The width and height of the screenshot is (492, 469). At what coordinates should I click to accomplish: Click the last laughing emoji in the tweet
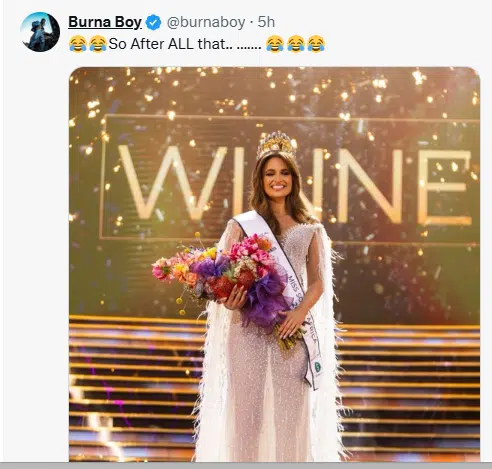click(316, 44)
